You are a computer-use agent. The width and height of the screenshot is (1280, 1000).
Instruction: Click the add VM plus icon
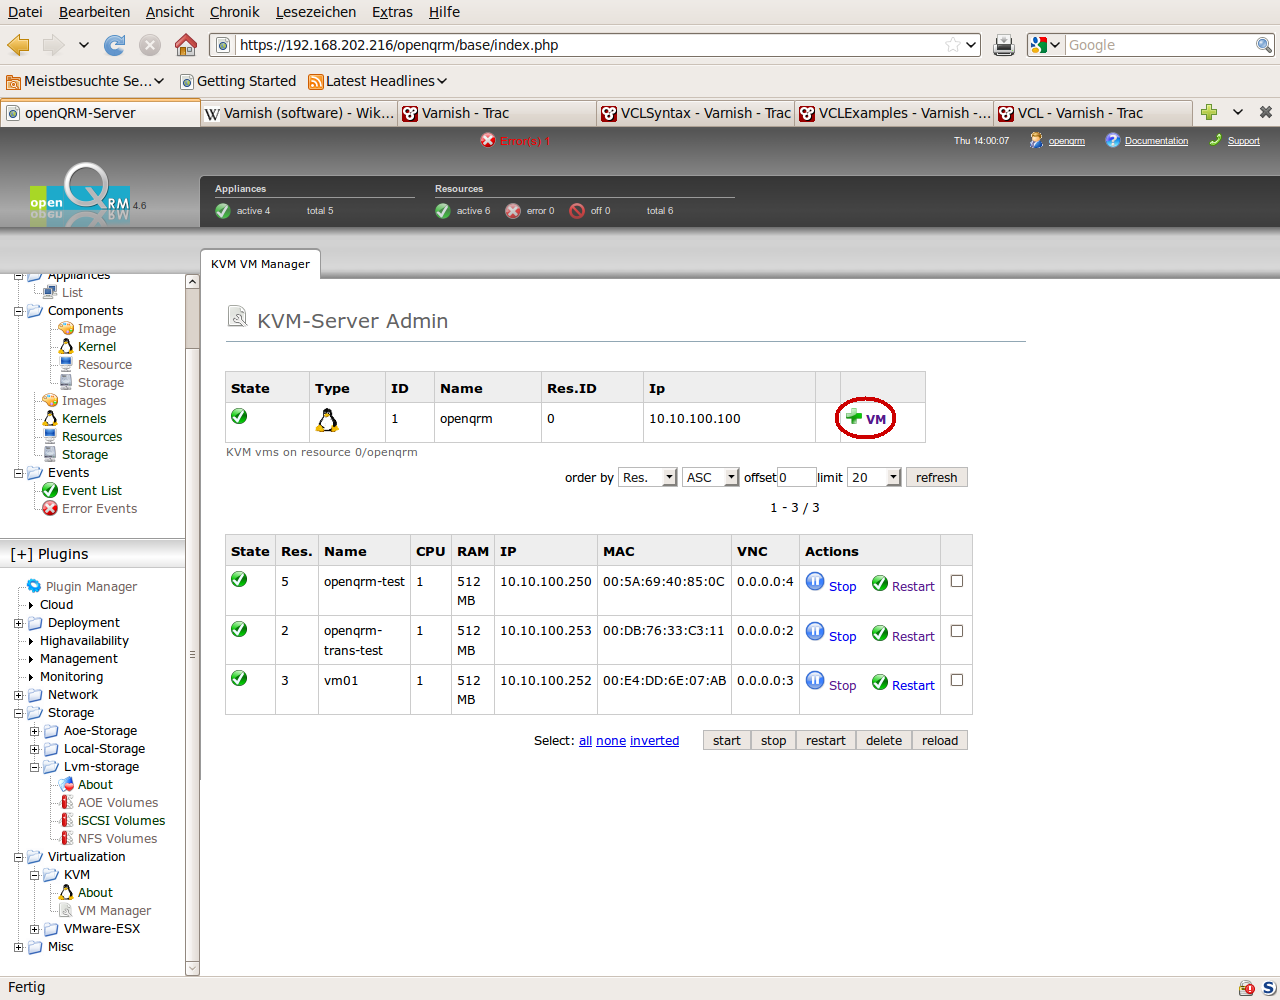[854, 417]
